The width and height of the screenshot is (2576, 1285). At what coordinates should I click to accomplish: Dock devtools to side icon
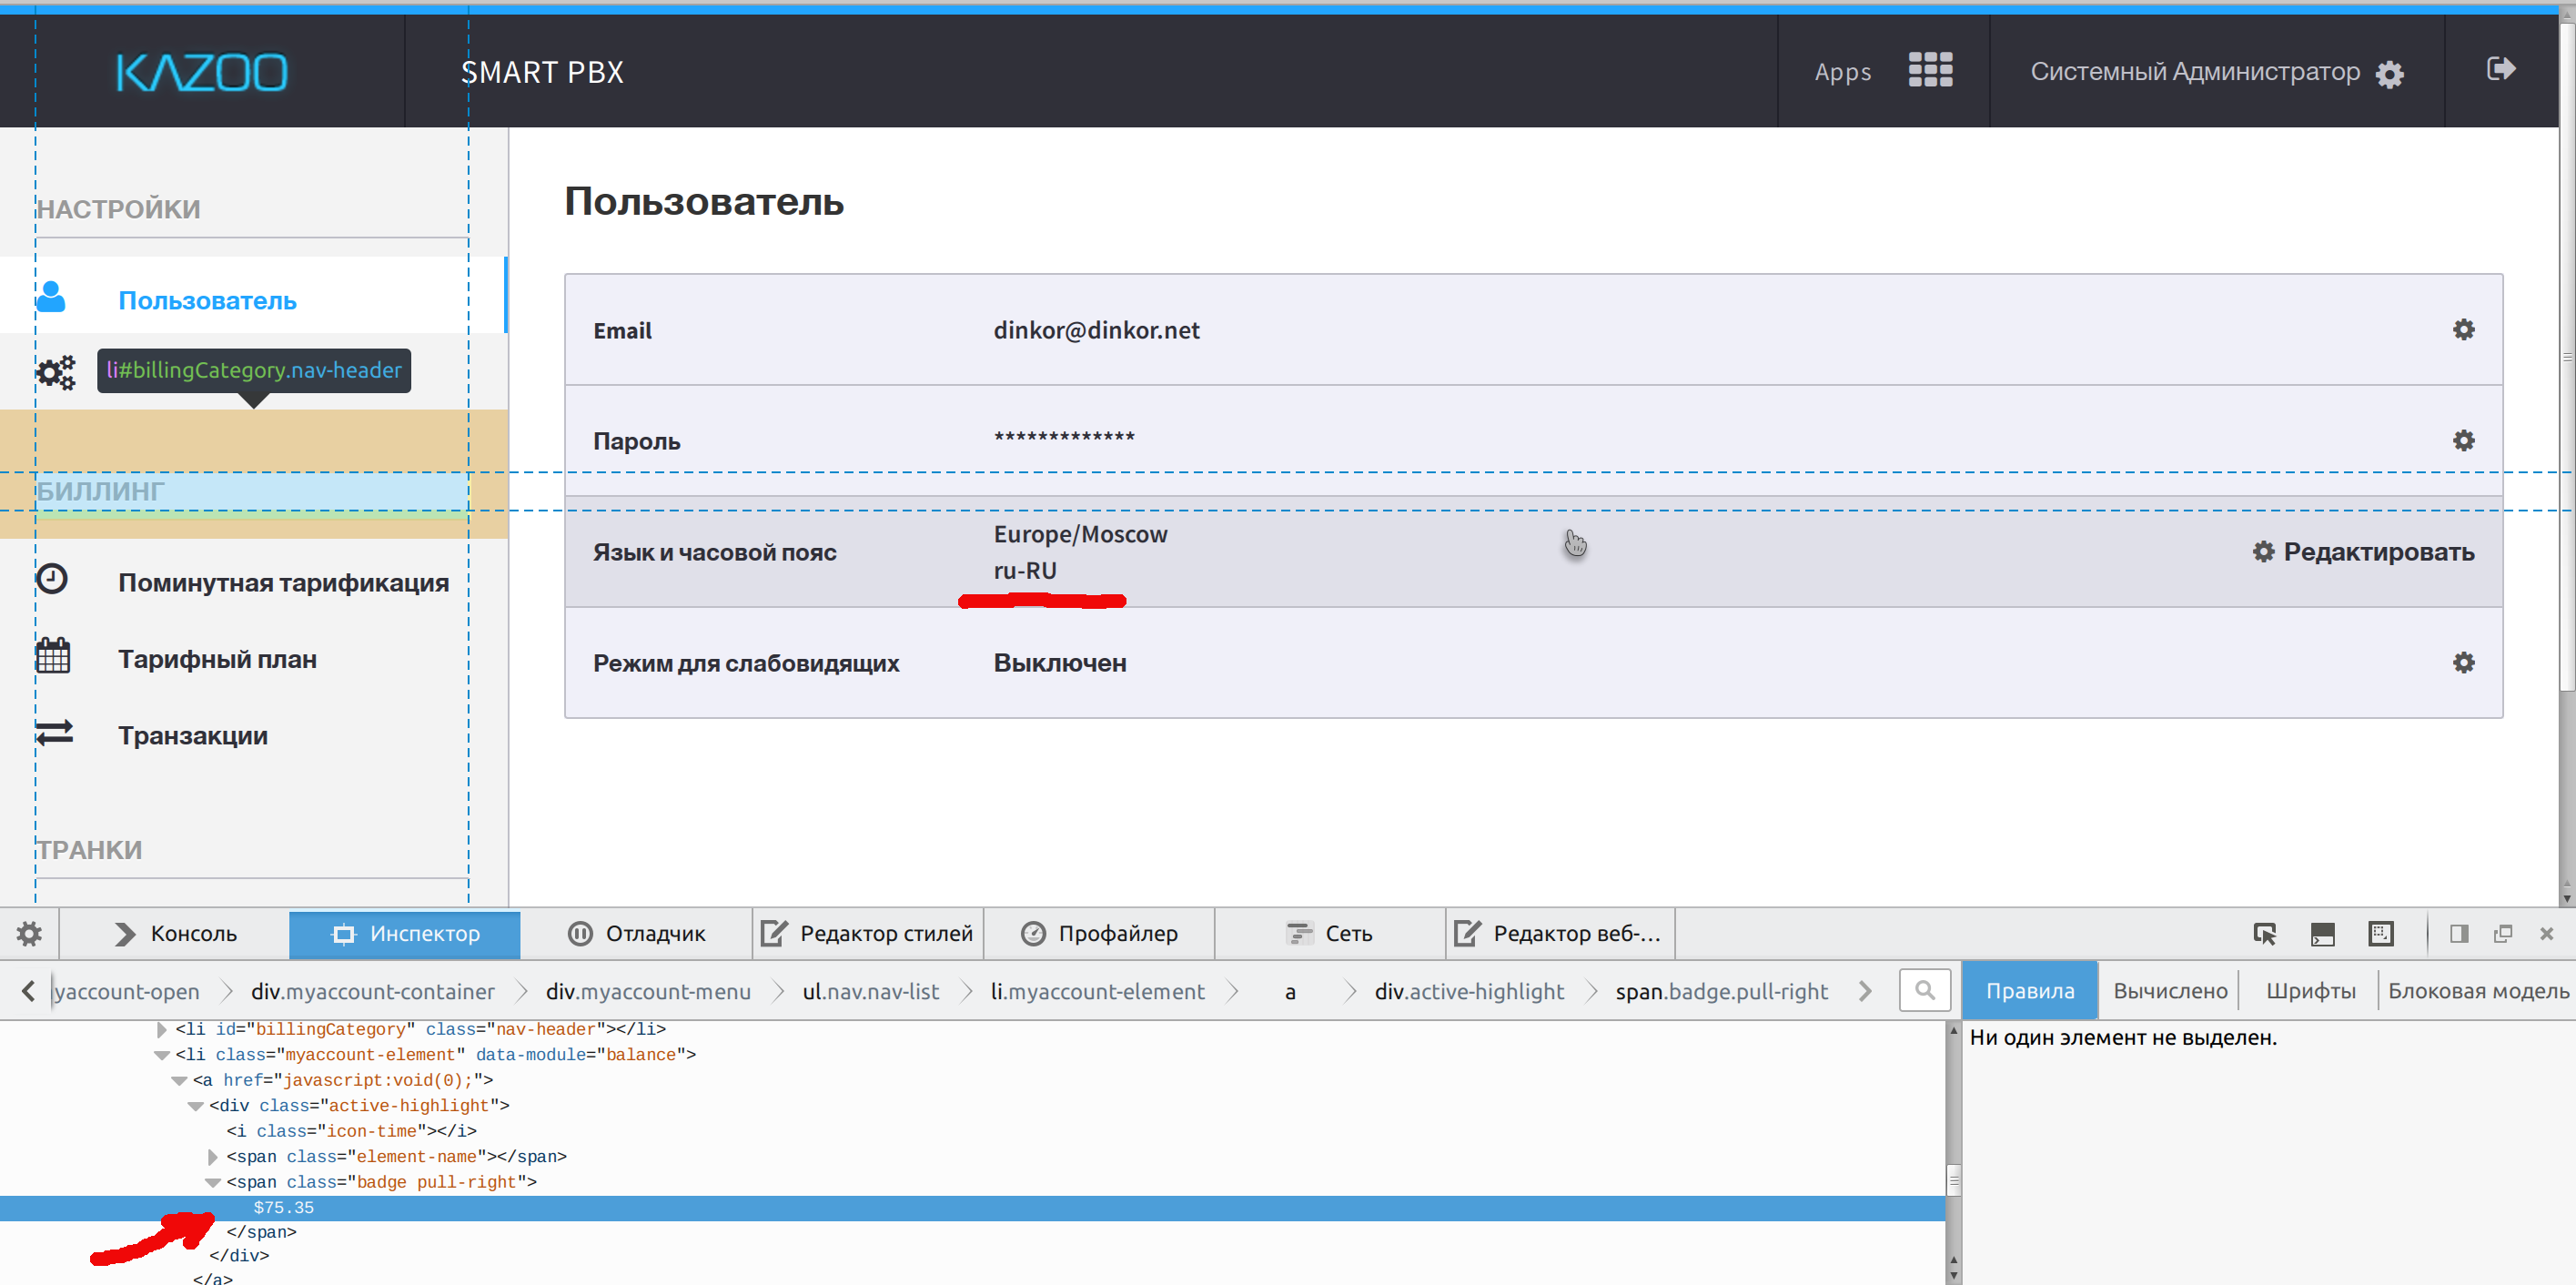coord(2459,933)
